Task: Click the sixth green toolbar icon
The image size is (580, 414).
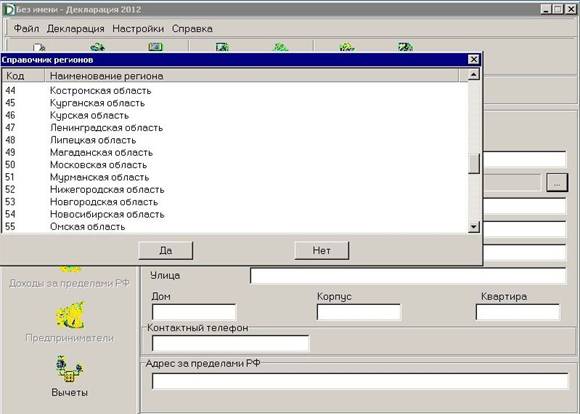Action: (x=347, y=47)
